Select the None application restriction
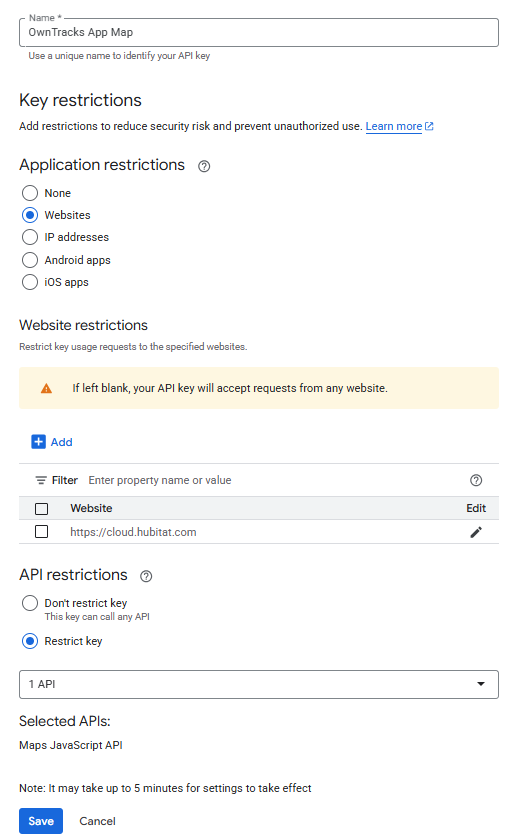 tap(30, 193)
